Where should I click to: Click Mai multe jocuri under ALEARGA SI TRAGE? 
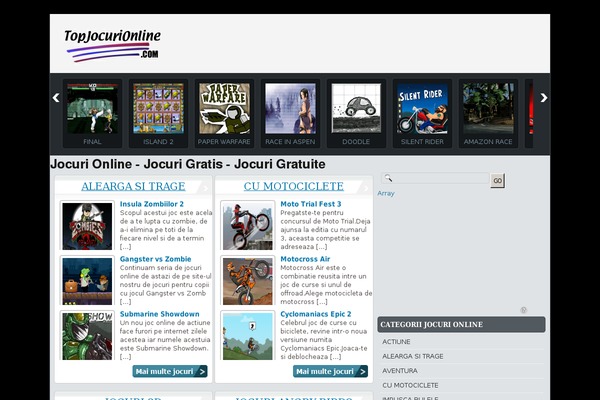tap(170, 371)
